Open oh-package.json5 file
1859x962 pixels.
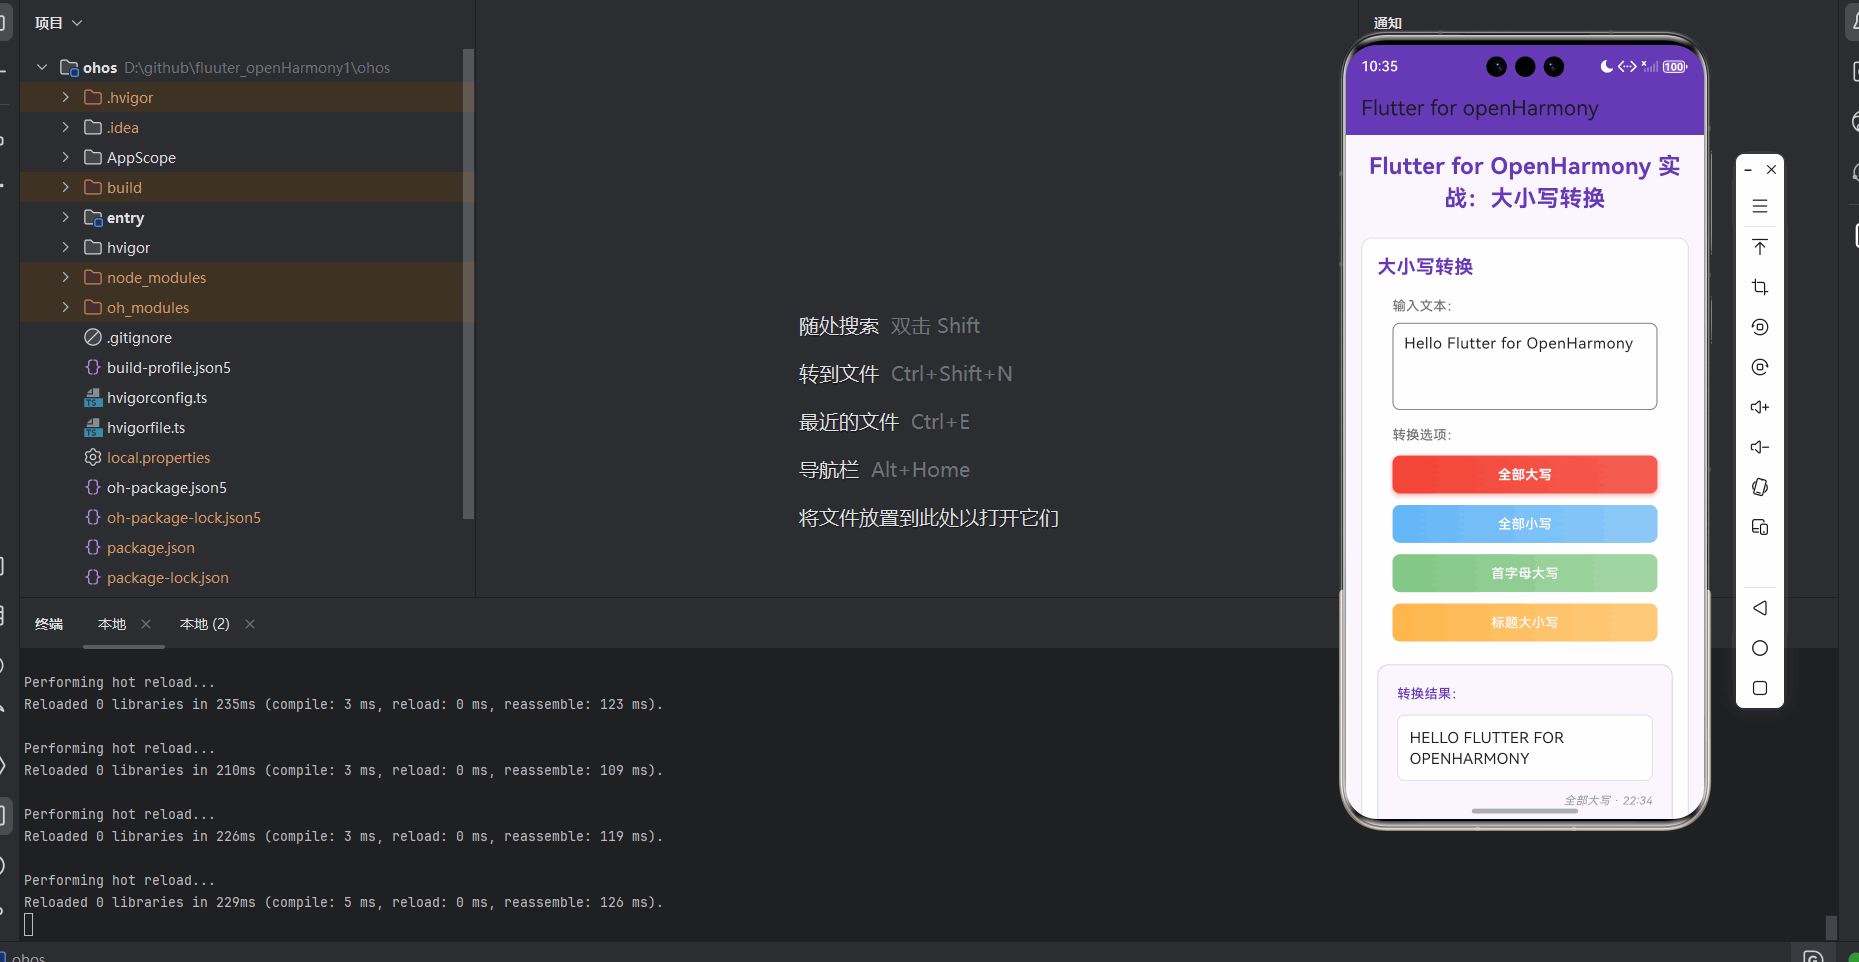click(166, 488)
